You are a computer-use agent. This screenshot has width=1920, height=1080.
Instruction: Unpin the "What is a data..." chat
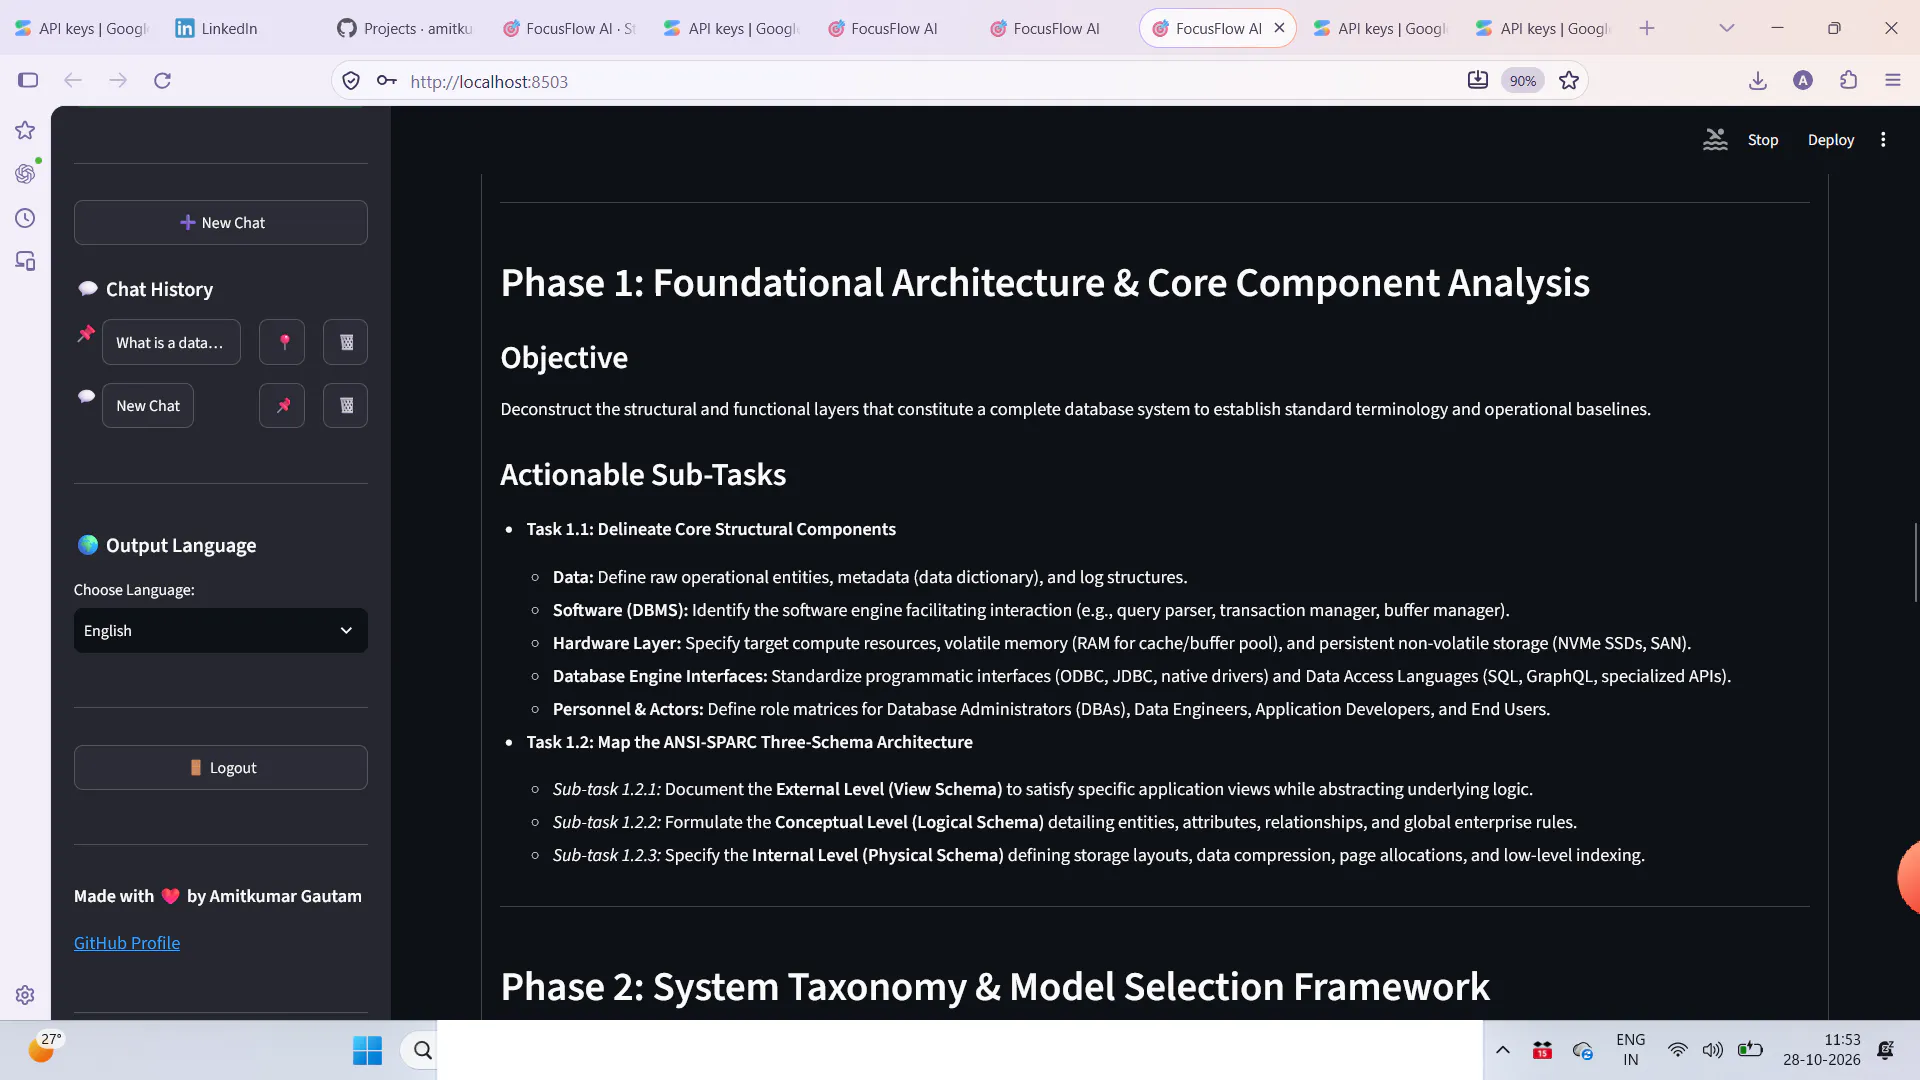tap(283, 342)
